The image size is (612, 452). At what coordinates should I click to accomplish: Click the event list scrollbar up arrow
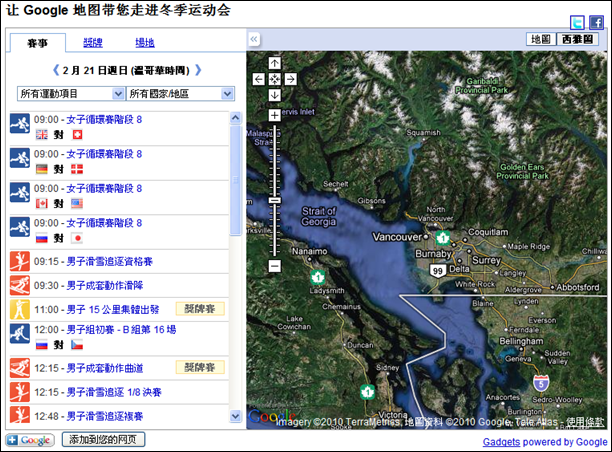[235, 118]
